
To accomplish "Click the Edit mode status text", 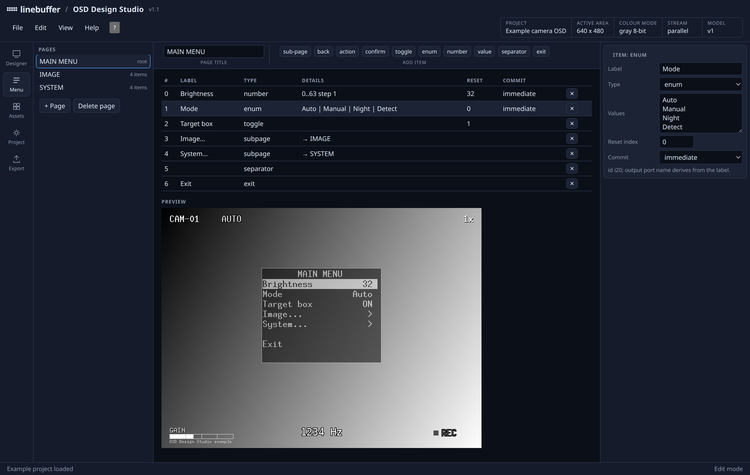I will click(x=728, y=469).
